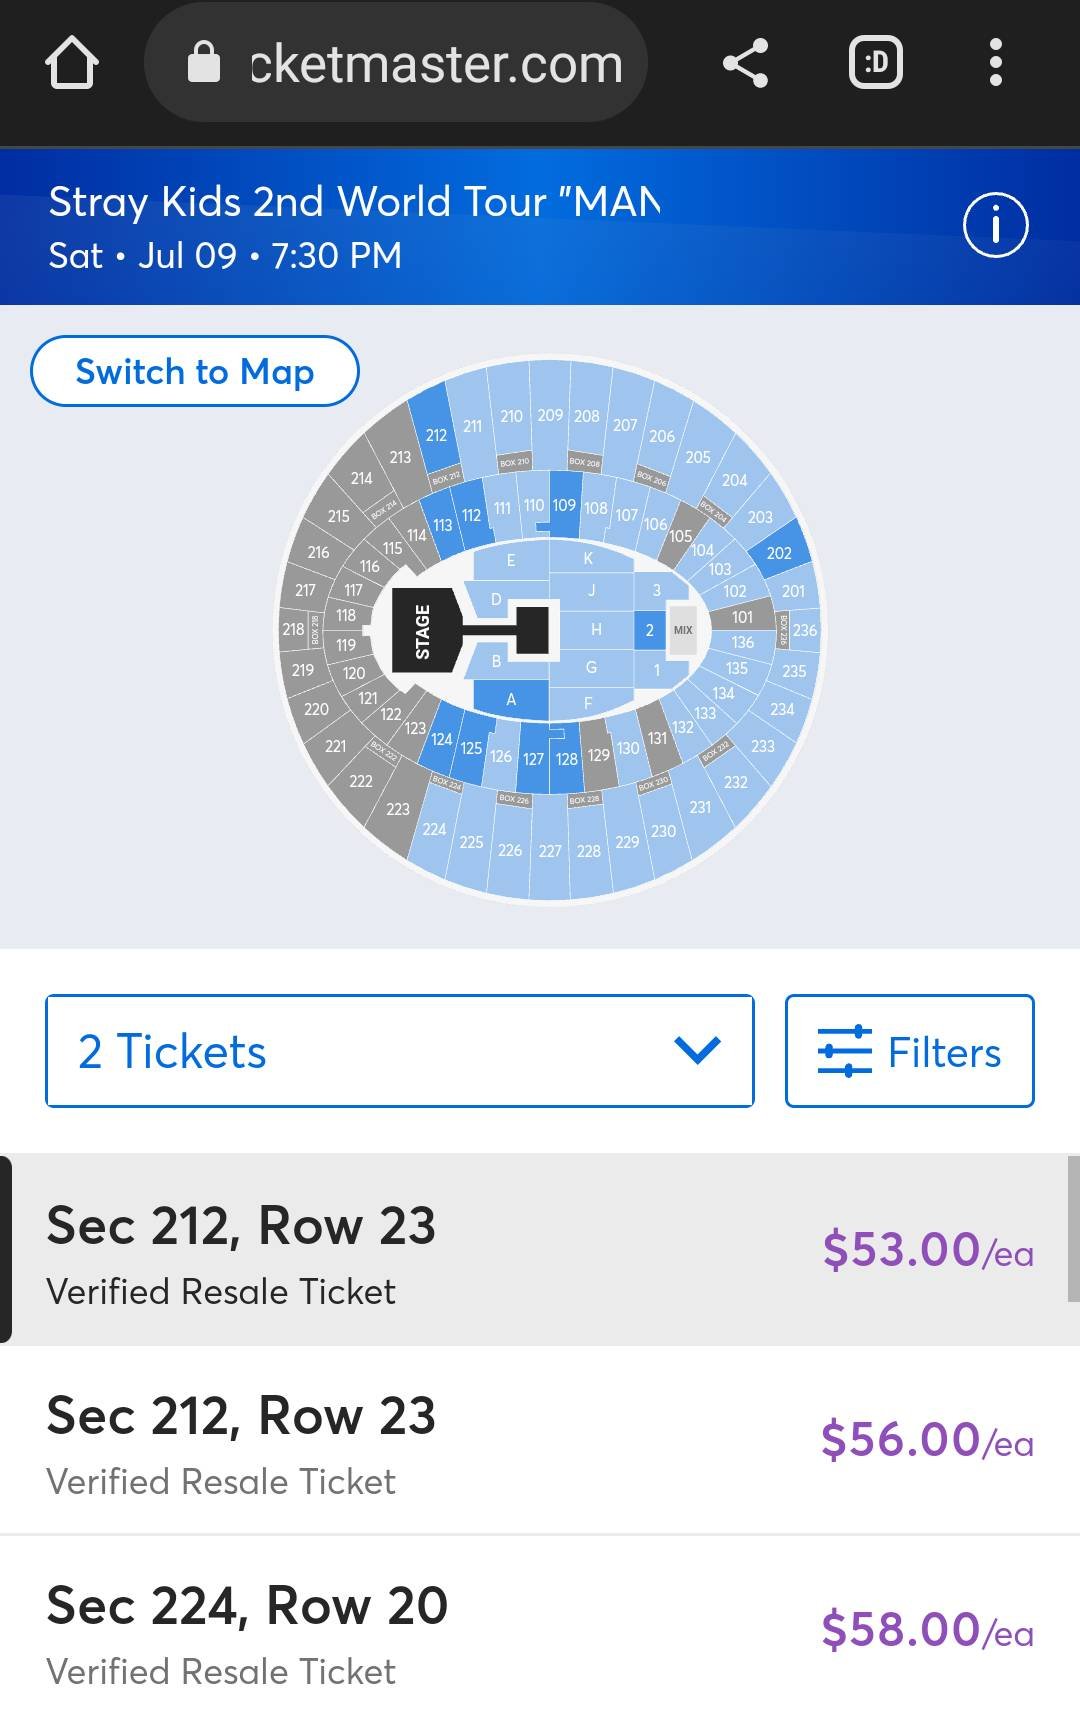Screen dimensions: 1080x1721
Task: Open the tab switcher icon
Action: 876,64
